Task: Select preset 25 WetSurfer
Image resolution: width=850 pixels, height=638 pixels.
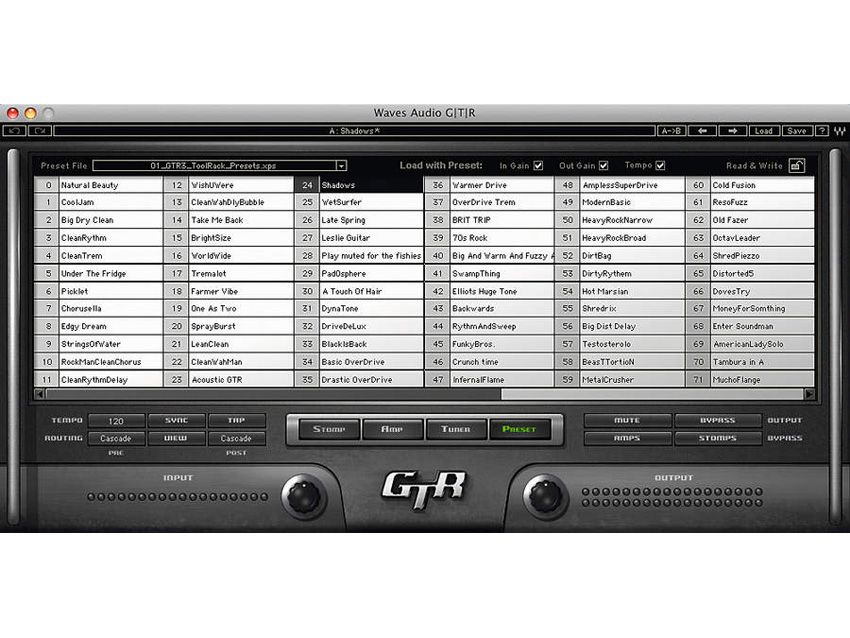Action: coord(359,202)
